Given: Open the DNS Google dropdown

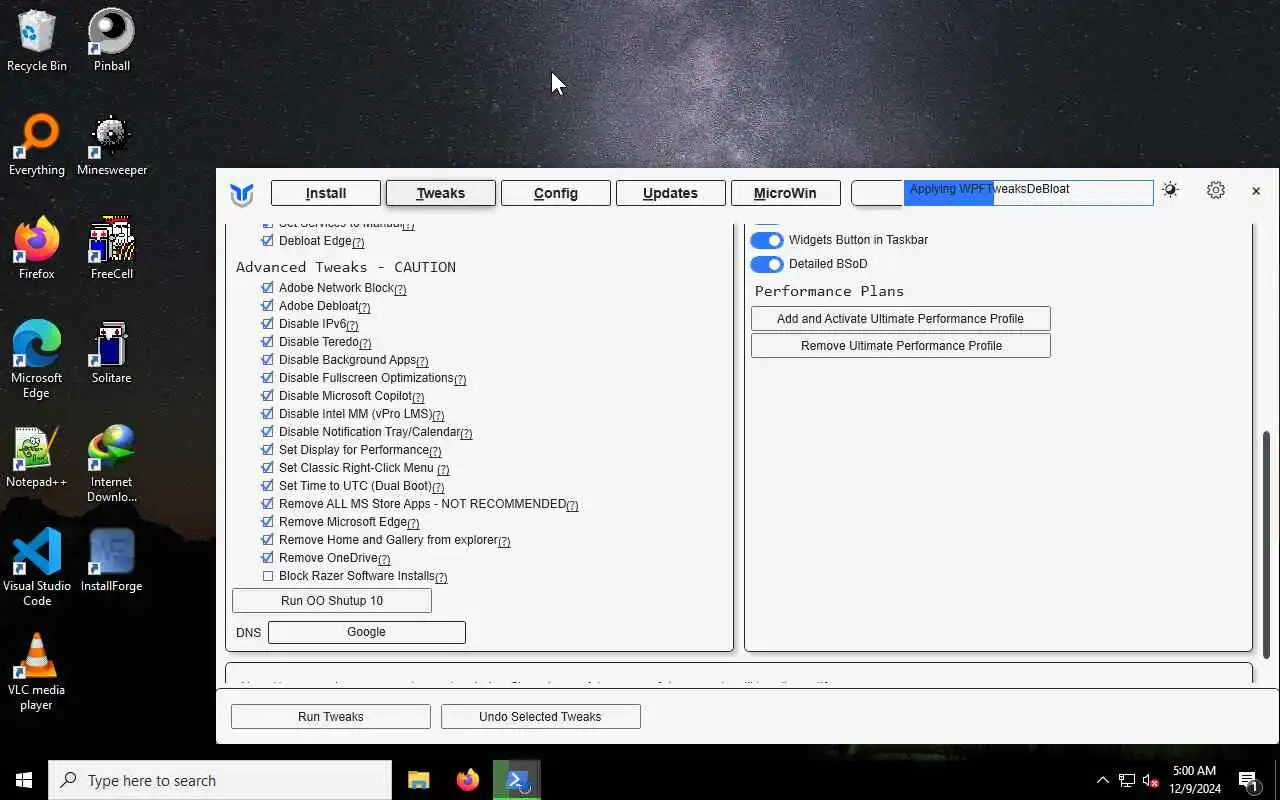Looking at the screenshot, I should tap(367, 632).
